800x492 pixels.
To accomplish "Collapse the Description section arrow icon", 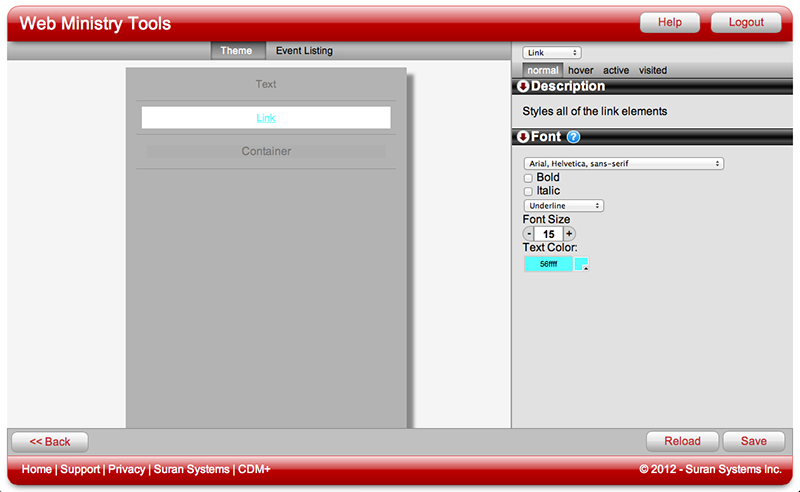I will click(523, 87).
